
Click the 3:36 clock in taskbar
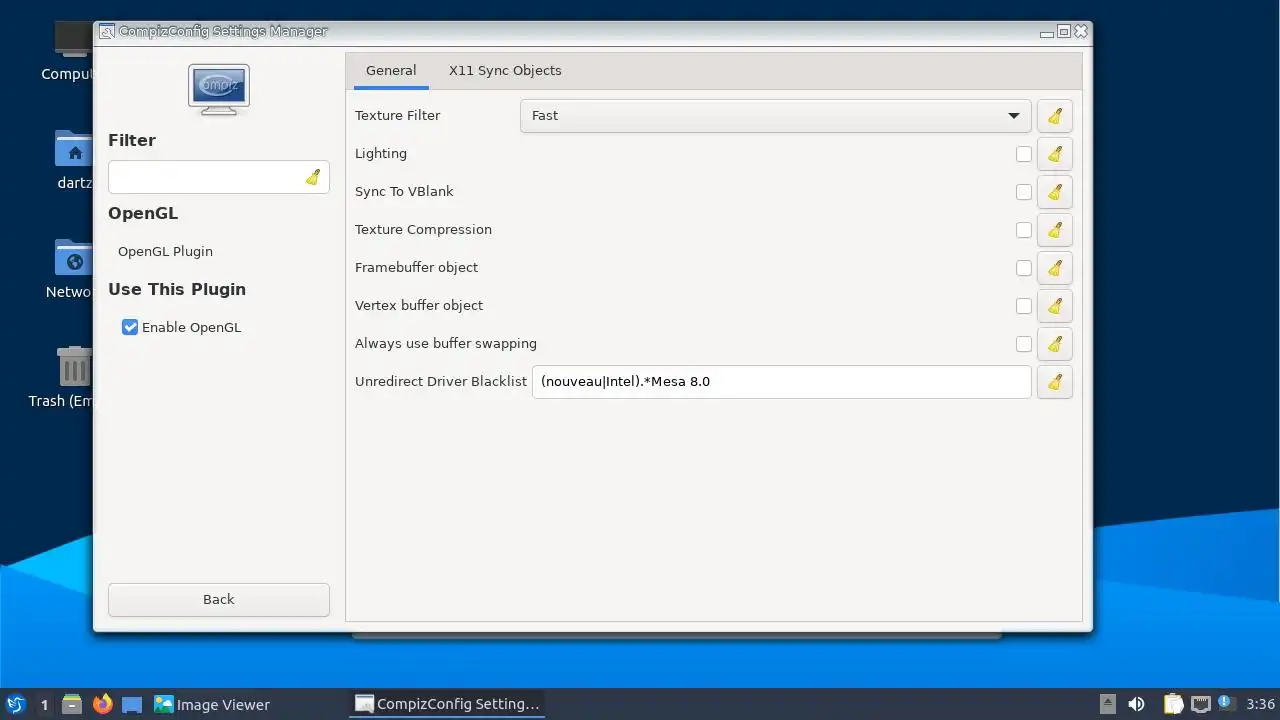(x=1260, y=704)
